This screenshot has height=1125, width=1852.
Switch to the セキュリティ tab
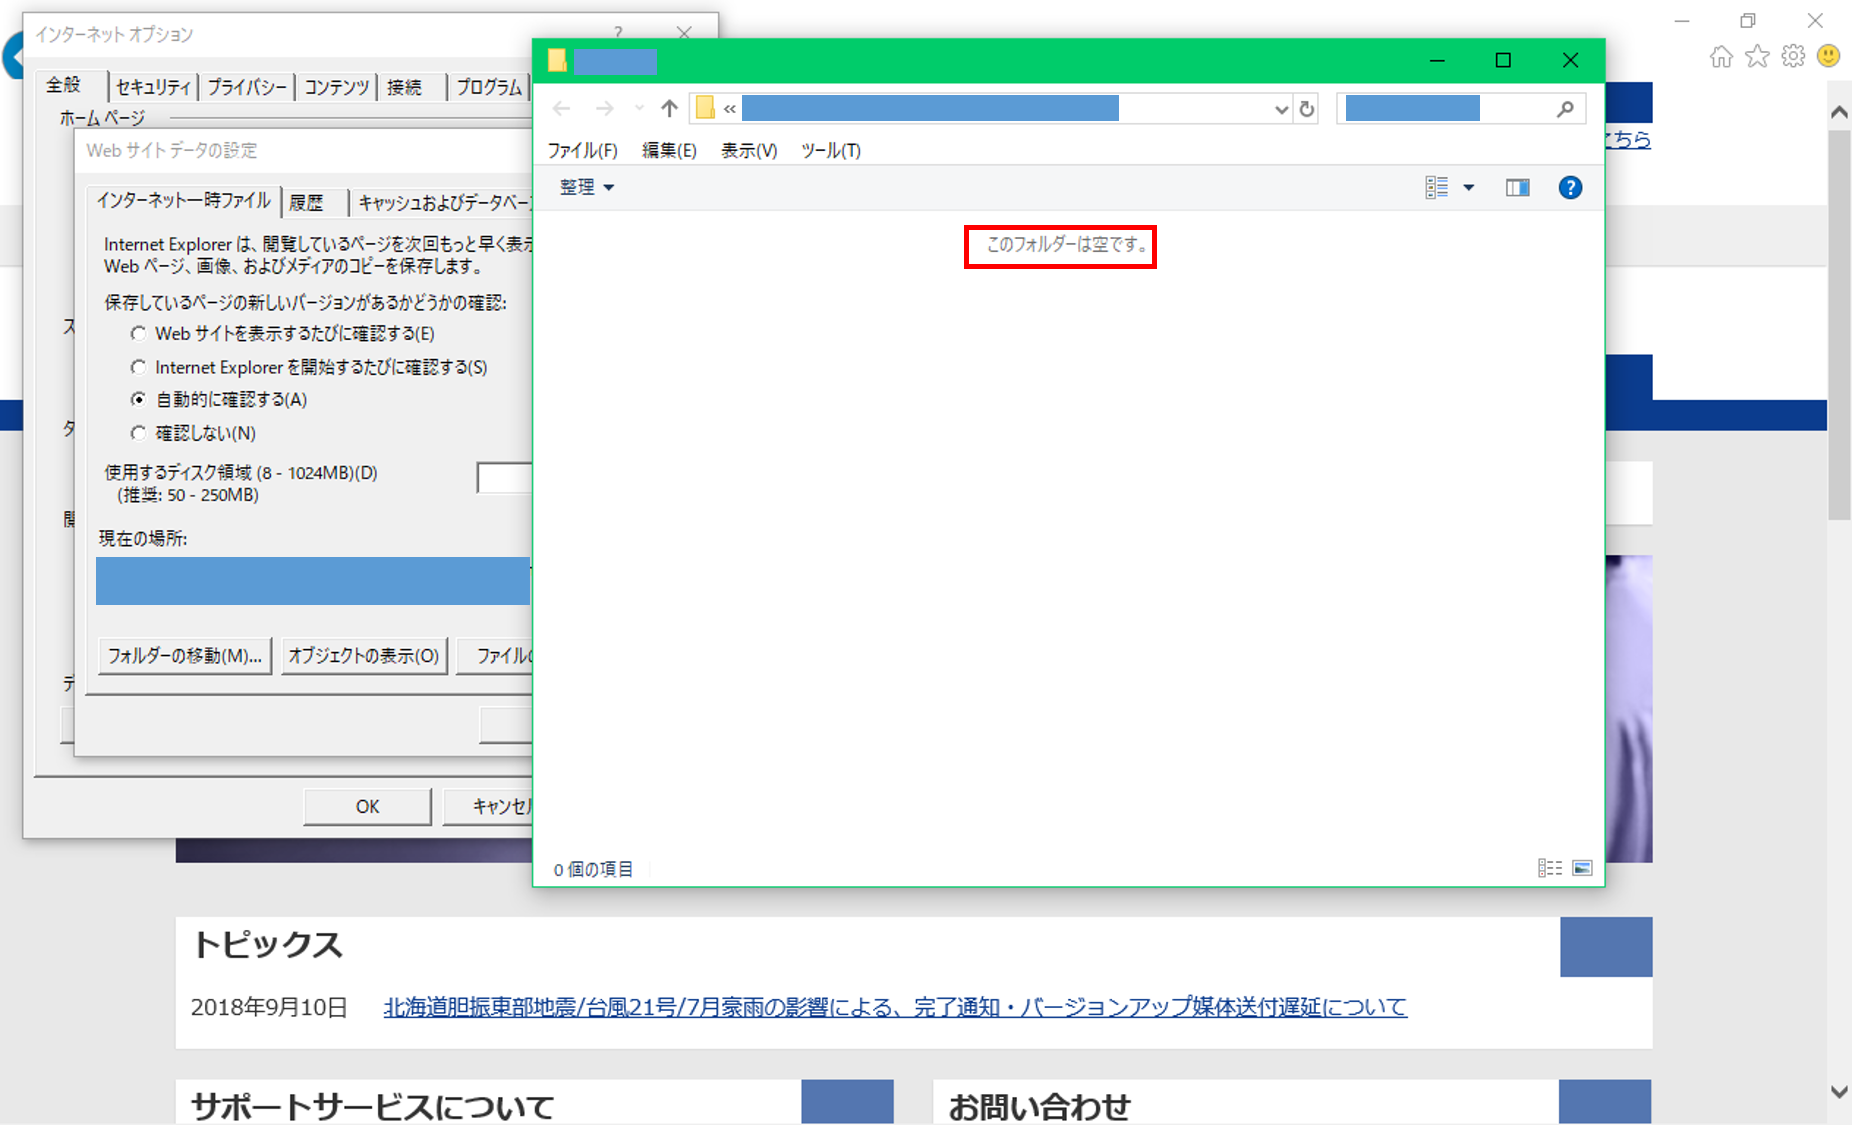tap(153, 87)
